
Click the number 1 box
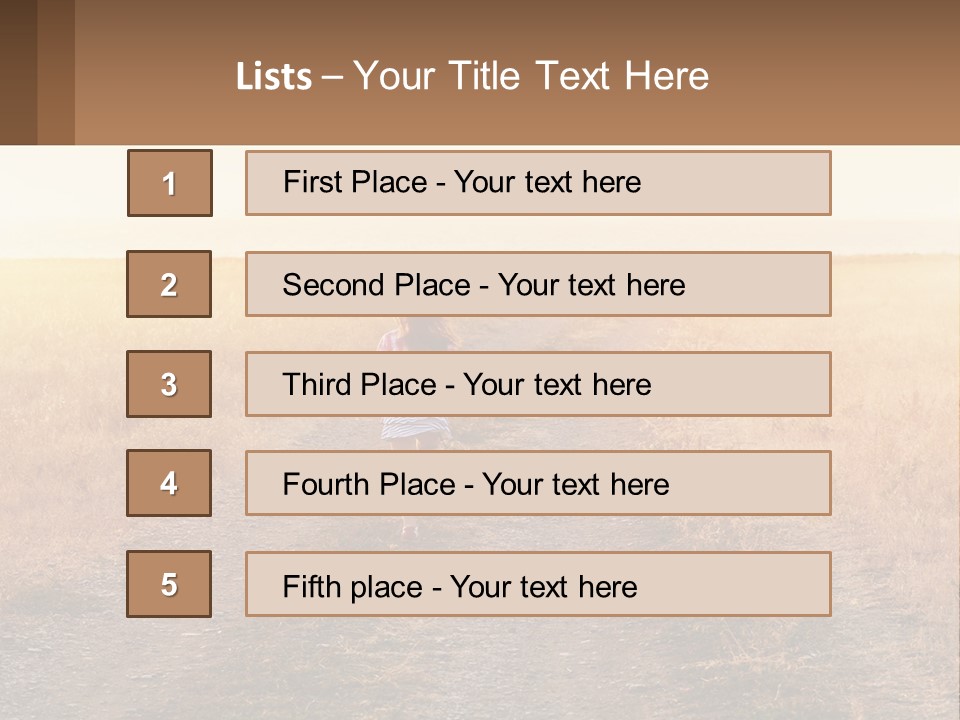click(169, 183)
